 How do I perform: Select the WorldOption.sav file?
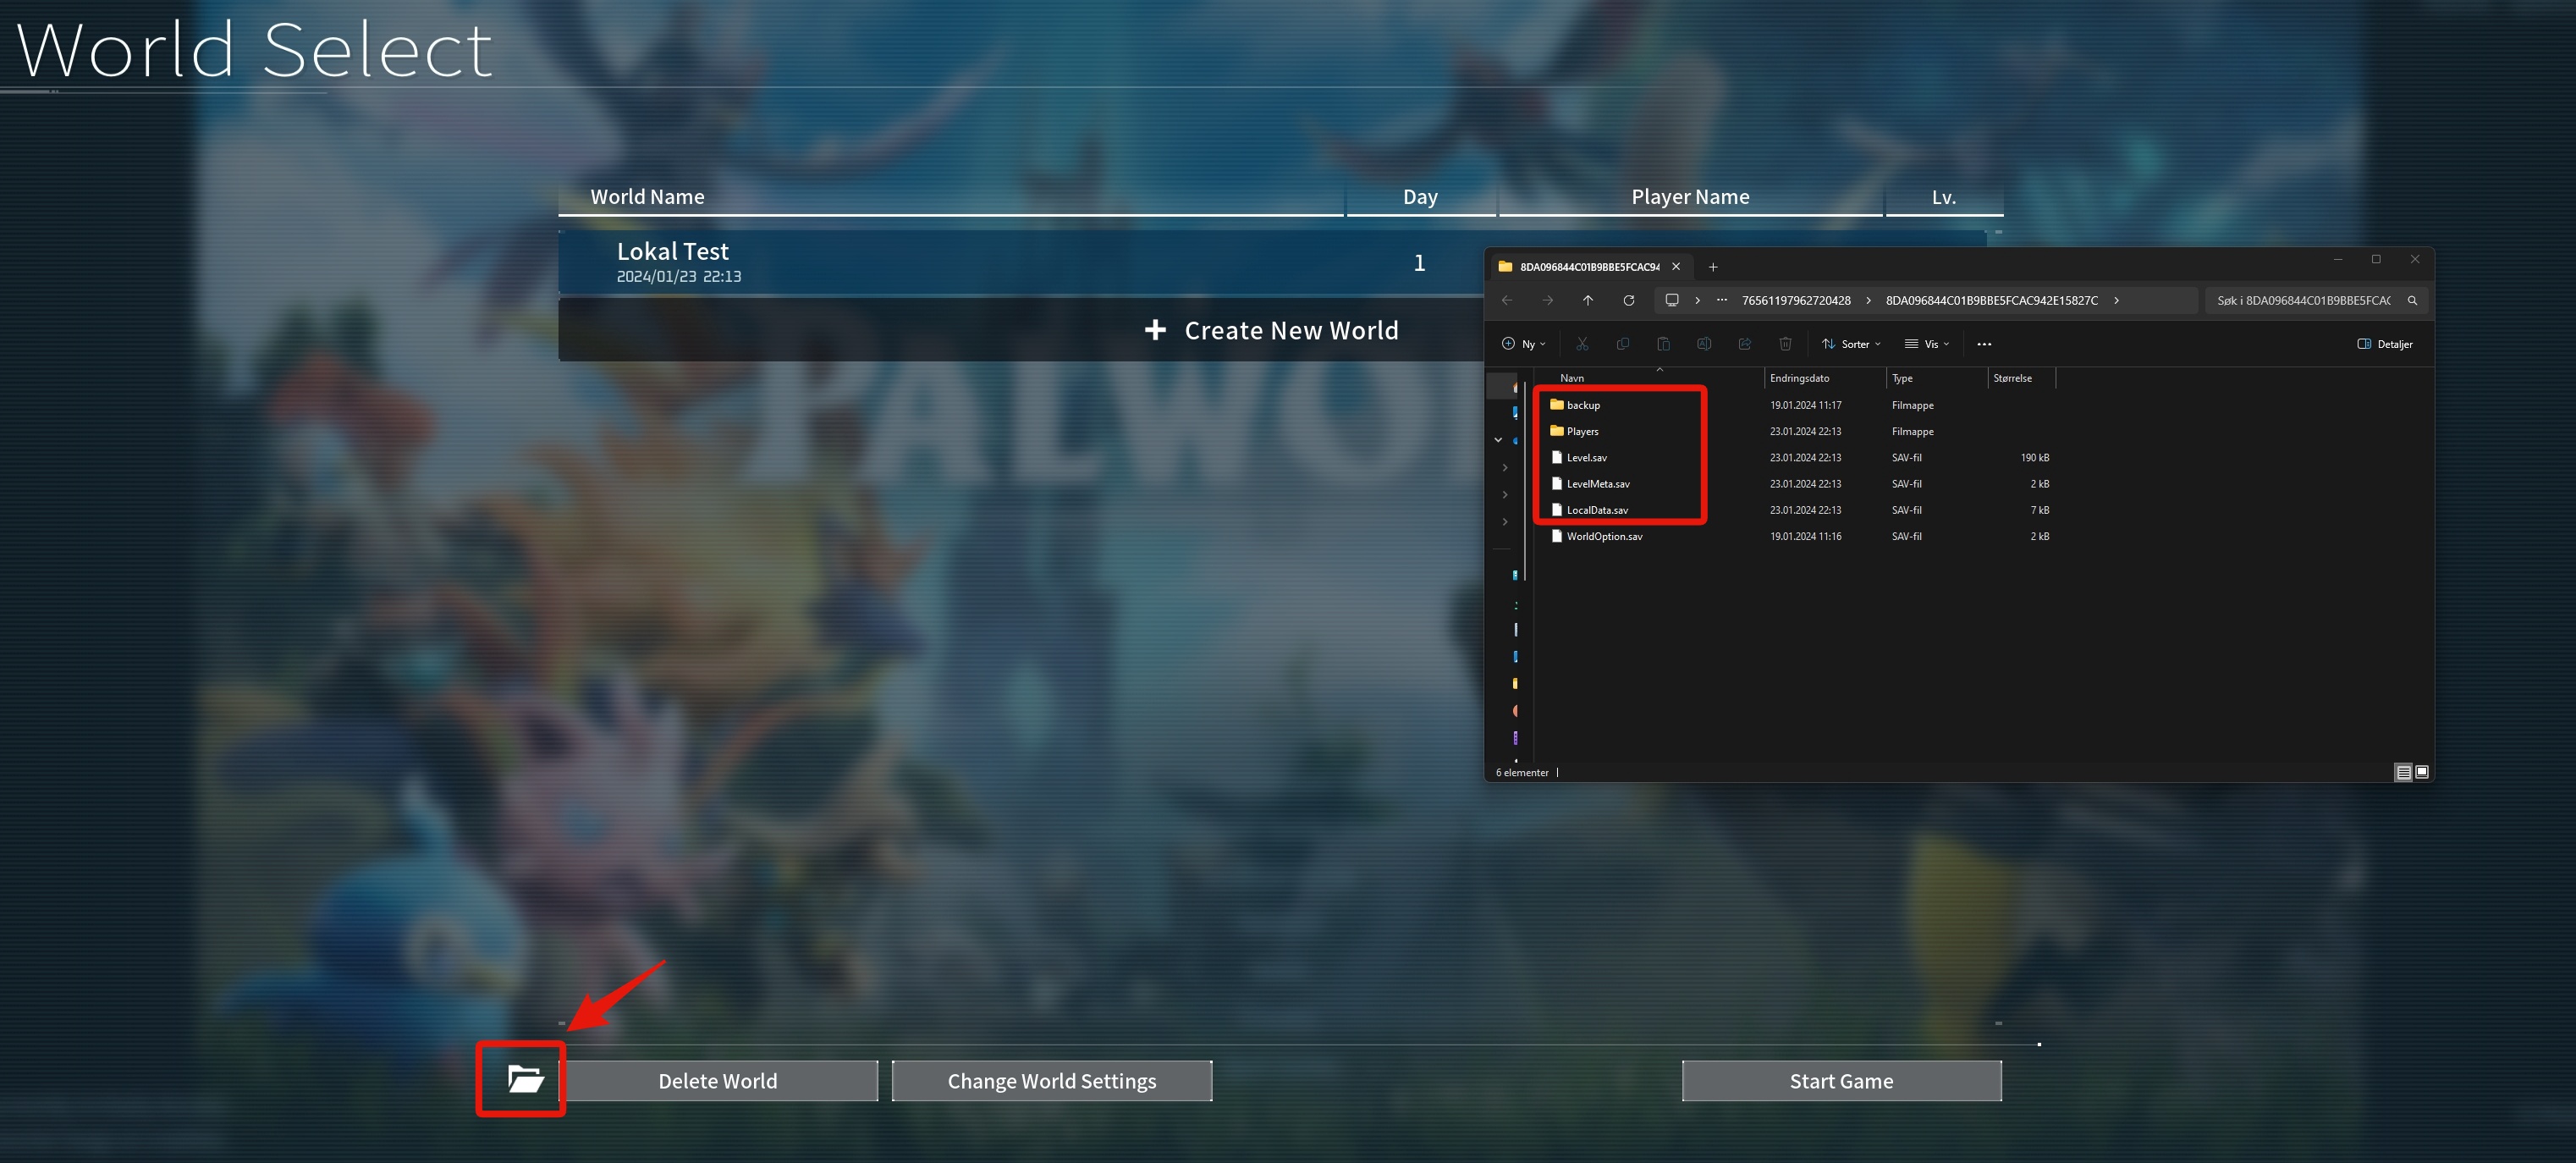pyautogui.click(x=1603, y=536)
